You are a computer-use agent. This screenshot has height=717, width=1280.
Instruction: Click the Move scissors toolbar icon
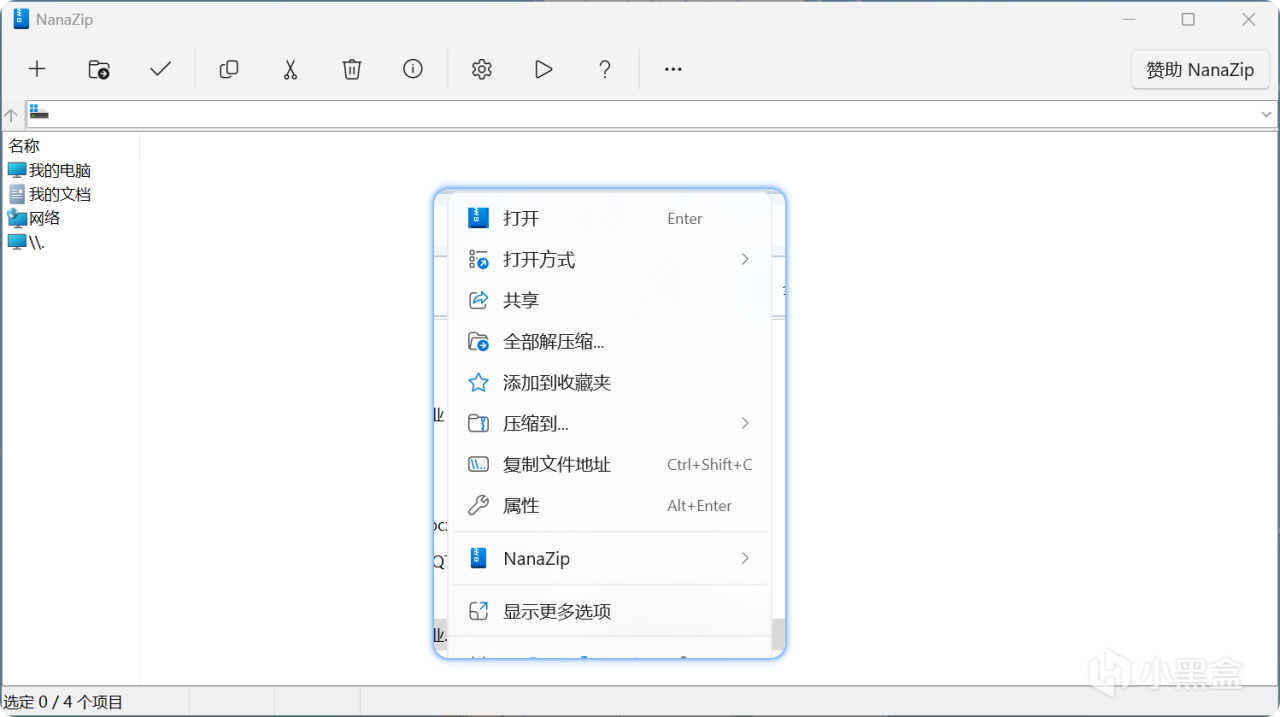[x=290, y=69]
